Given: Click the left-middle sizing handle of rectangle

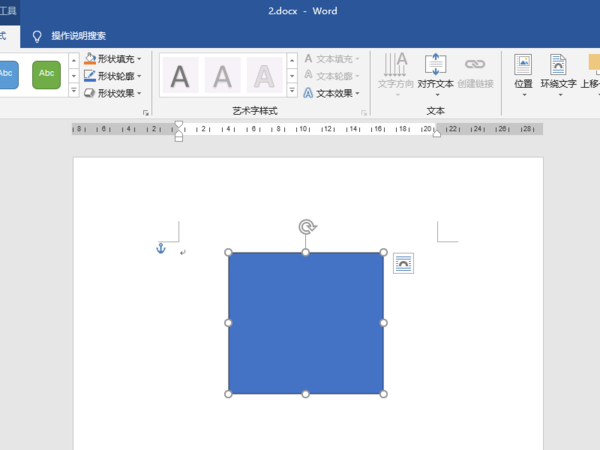Looking at the screenshot, I should click(228, 323).
